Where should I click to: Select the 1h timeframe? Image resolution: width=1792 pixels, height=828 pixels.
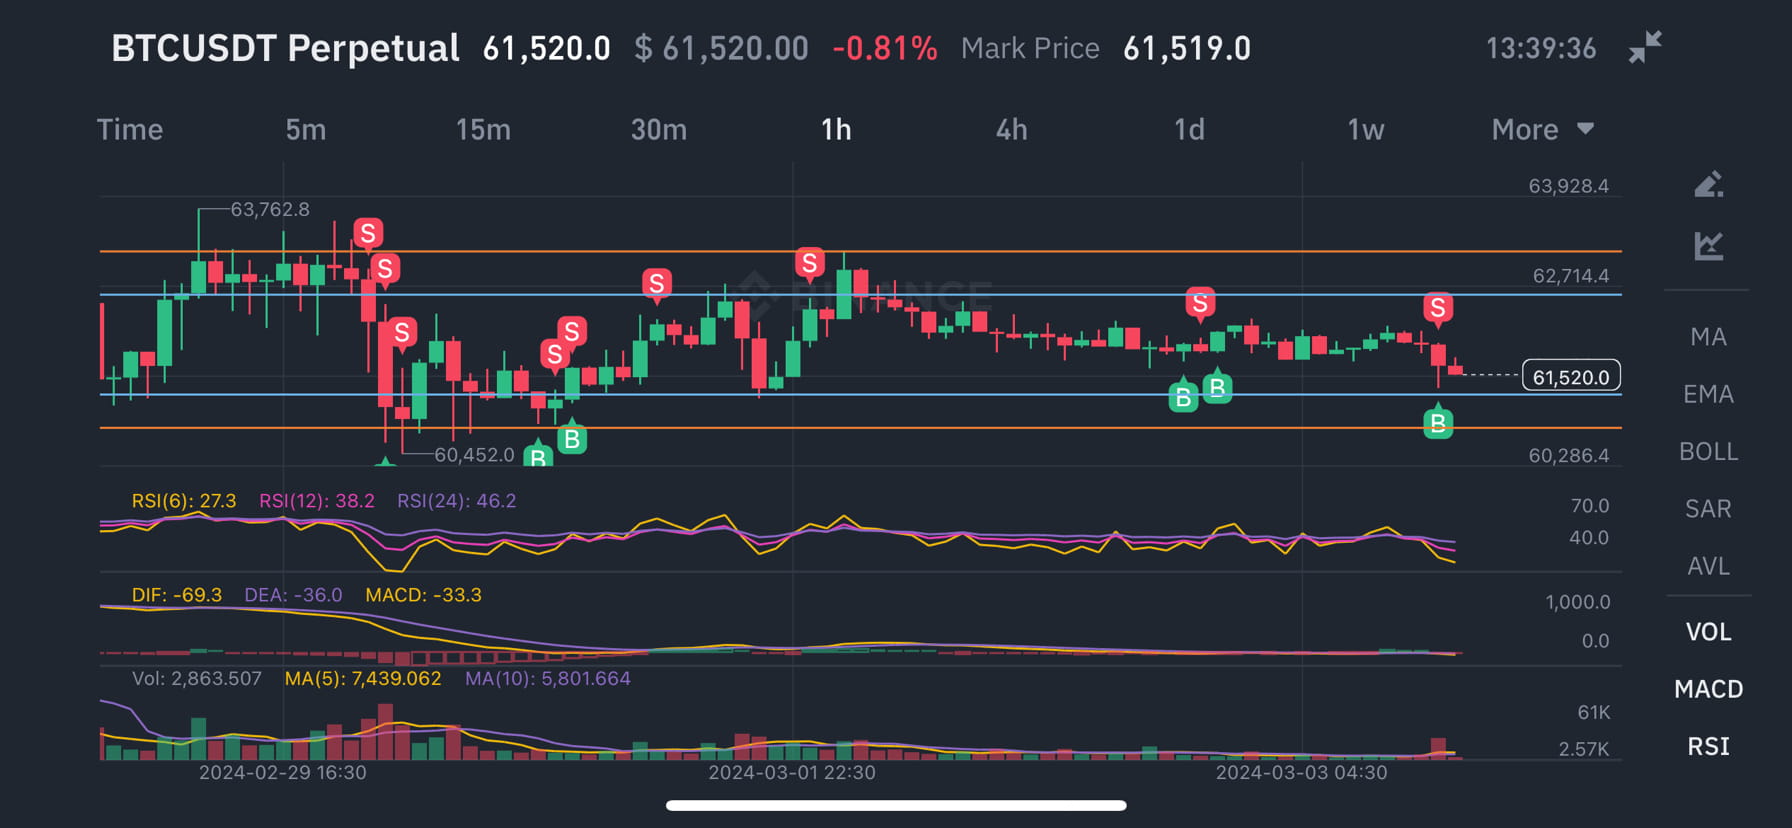click(x=836, y=130)
